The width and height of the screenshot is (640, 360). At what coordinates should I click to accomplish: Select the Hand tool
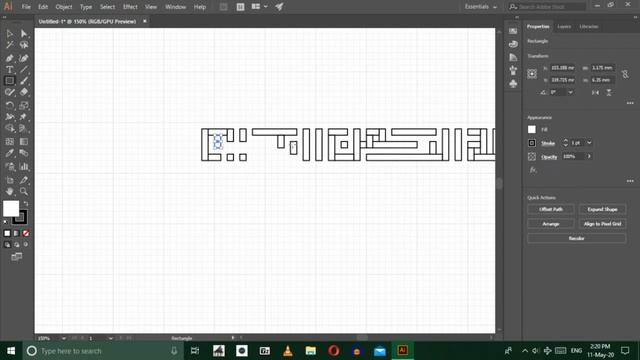(x=10, y=191)
